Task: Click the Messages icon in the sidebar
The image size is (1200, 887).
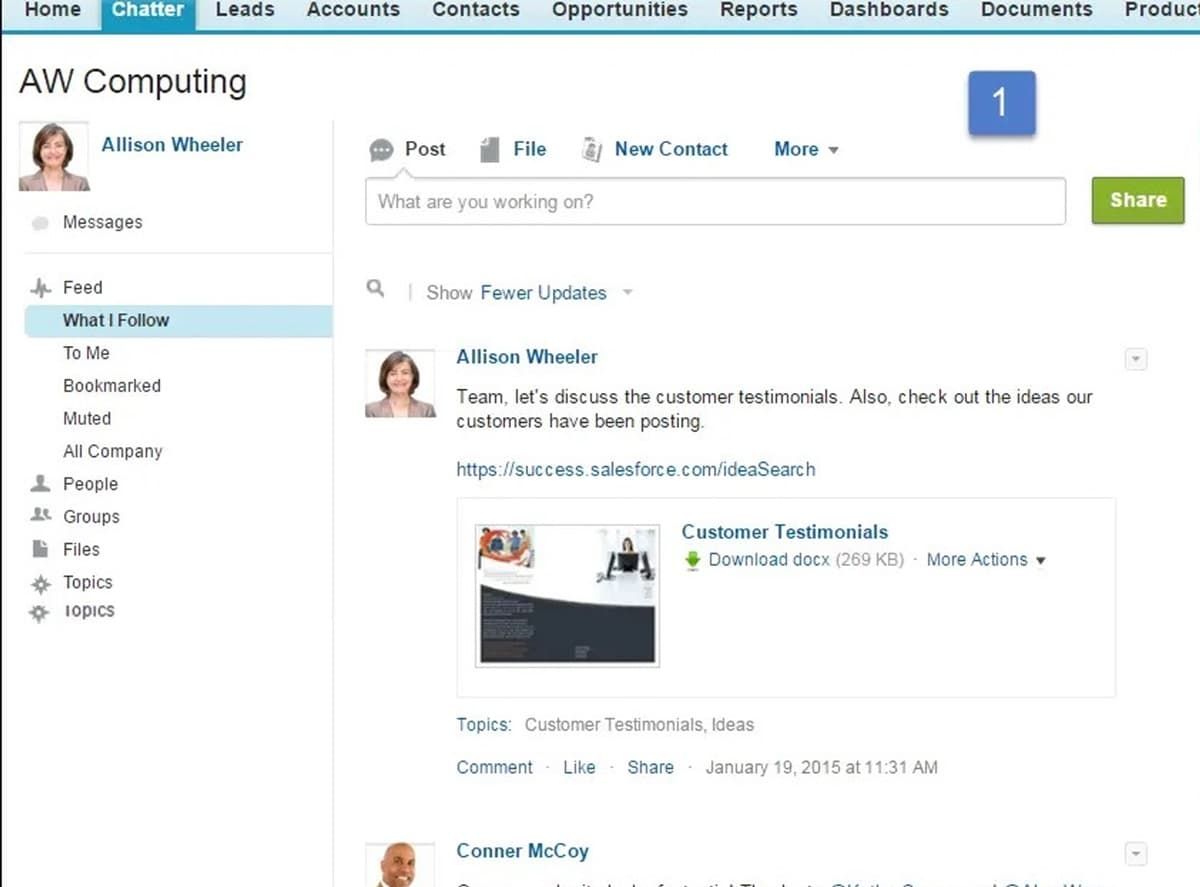Action: coord(41,222)
